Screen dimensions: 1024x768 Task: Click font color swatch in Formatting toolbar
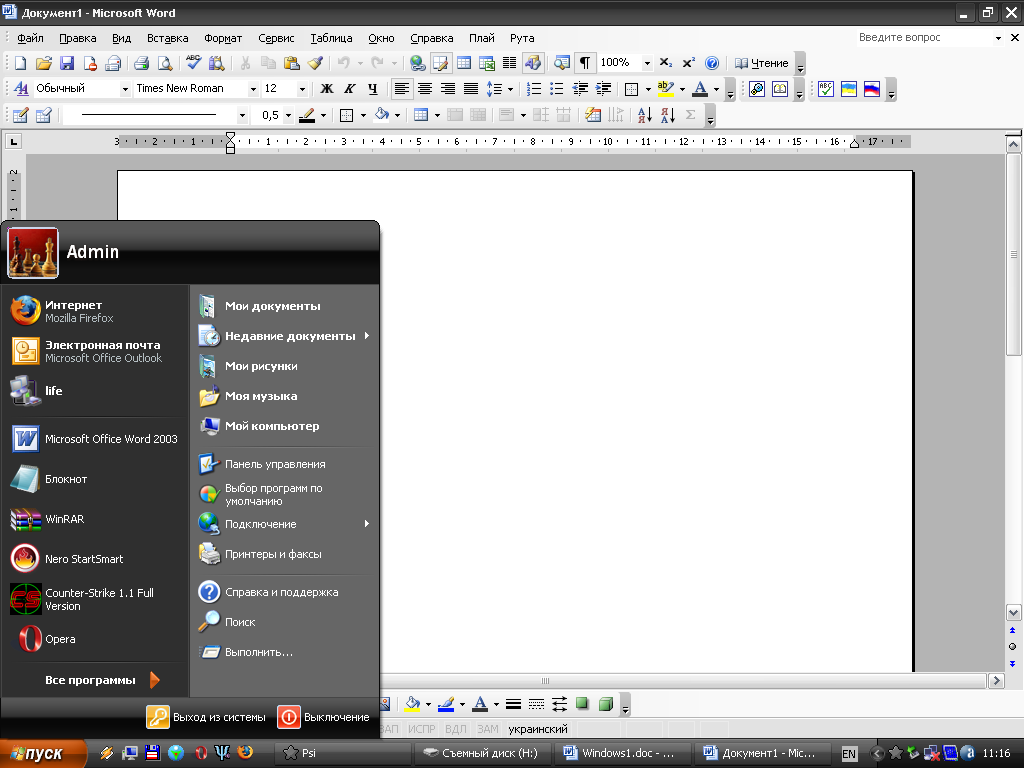pos(700,89)
